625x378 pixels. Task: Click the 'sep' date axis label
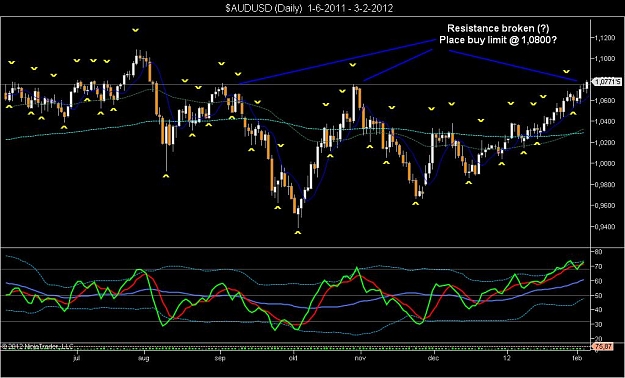tap(220, 358)
